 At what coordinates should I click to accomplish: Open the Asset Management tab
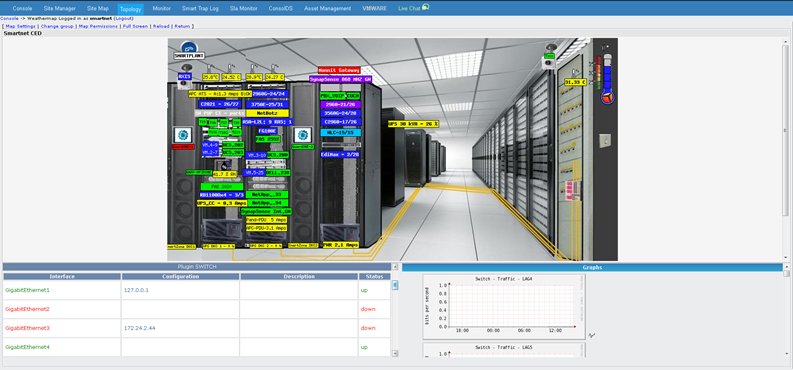pos(327,9)
